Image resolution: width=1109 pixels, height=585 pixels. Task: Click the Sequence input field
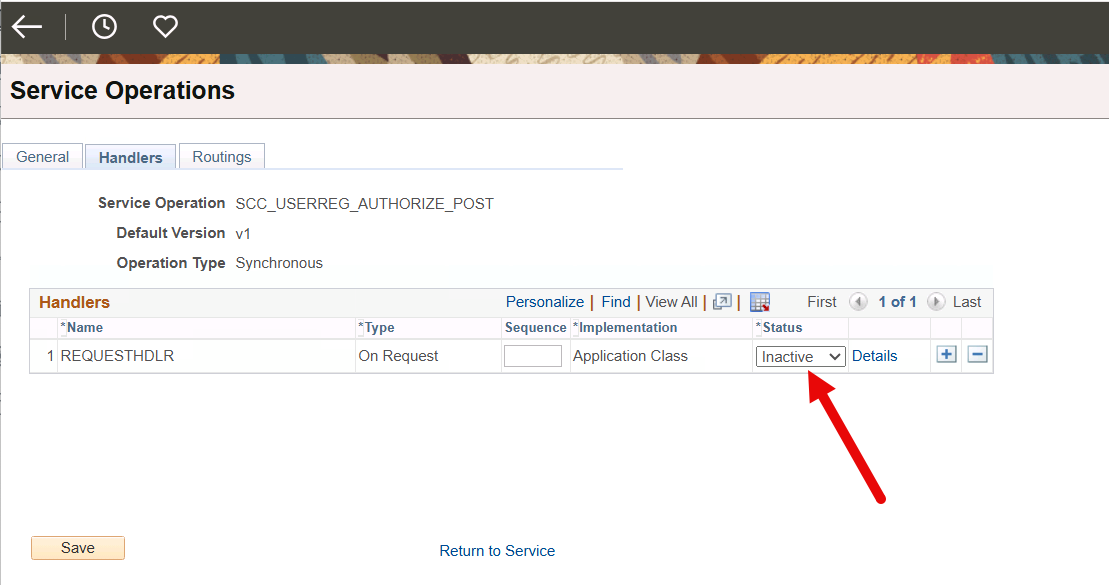click(533, 356)
